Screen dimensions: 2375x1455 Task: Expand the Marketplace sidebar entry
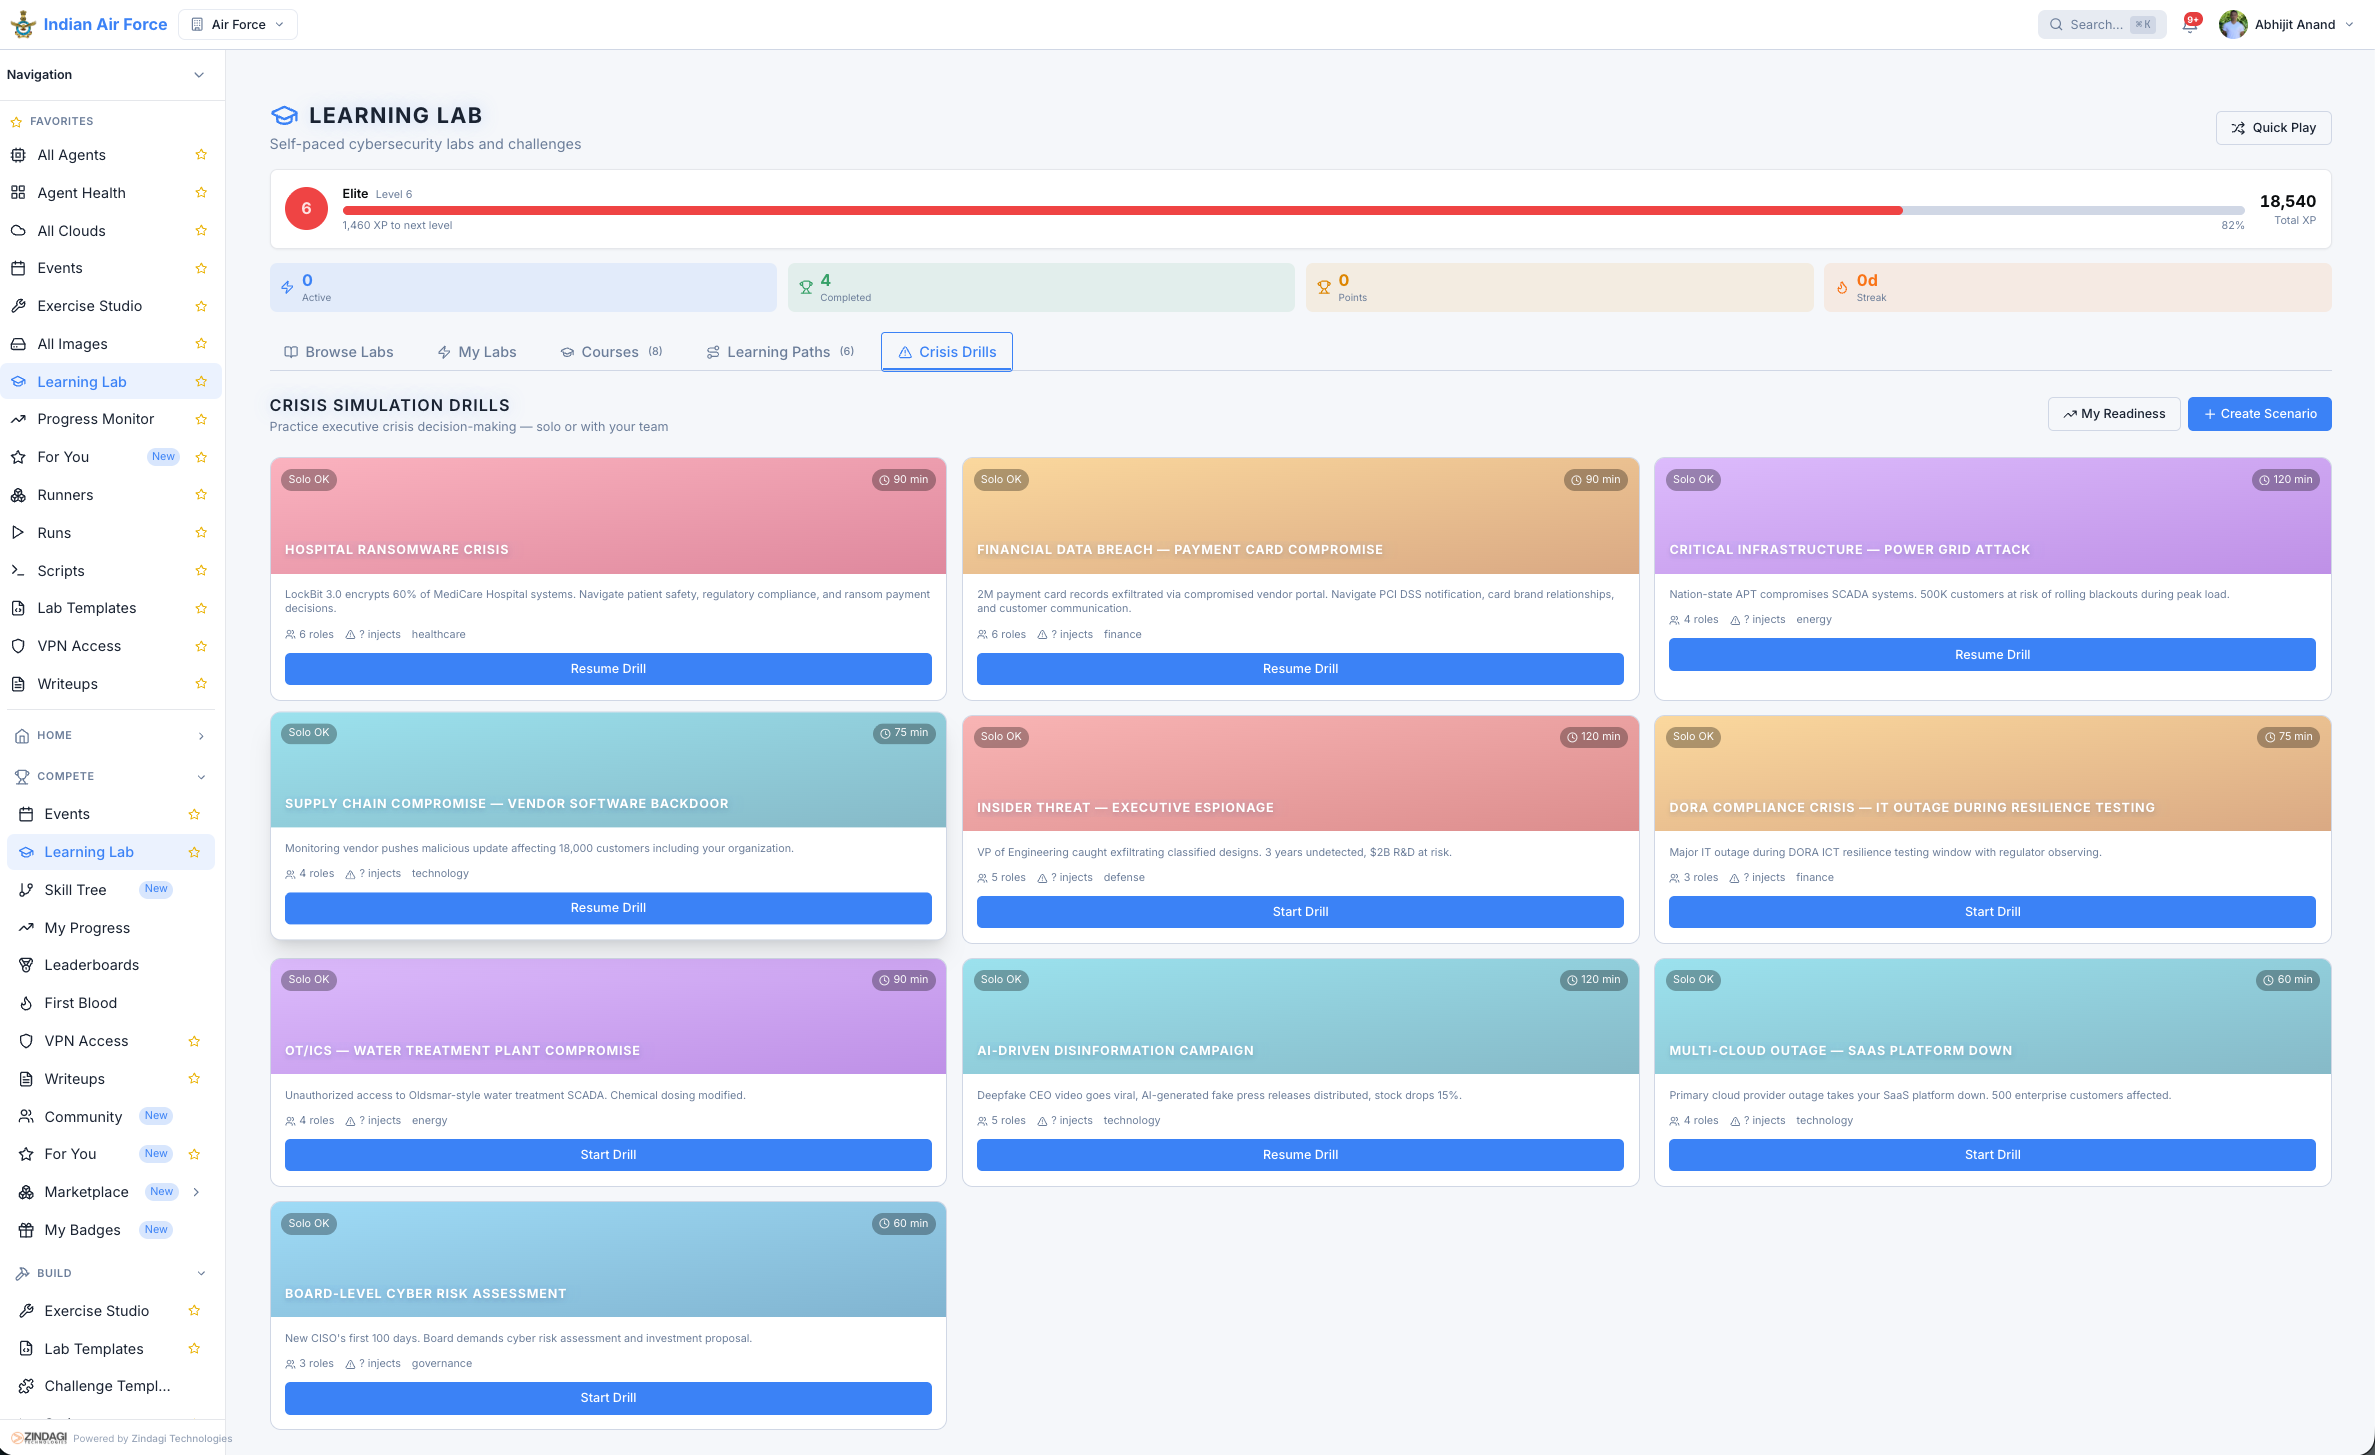point(196,1192)
